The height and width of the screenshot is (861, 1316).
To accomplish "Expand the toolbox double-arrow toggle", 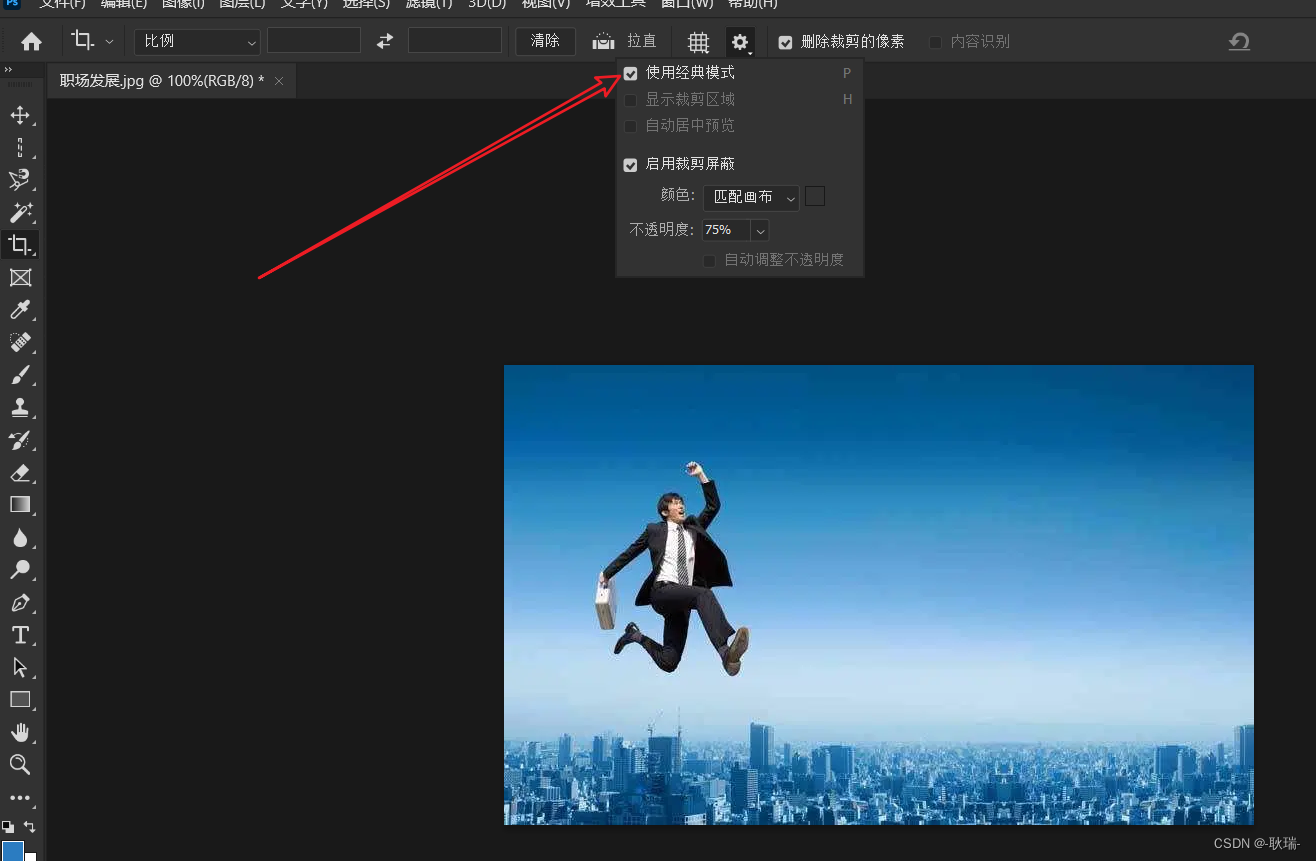I will (8, 70).
